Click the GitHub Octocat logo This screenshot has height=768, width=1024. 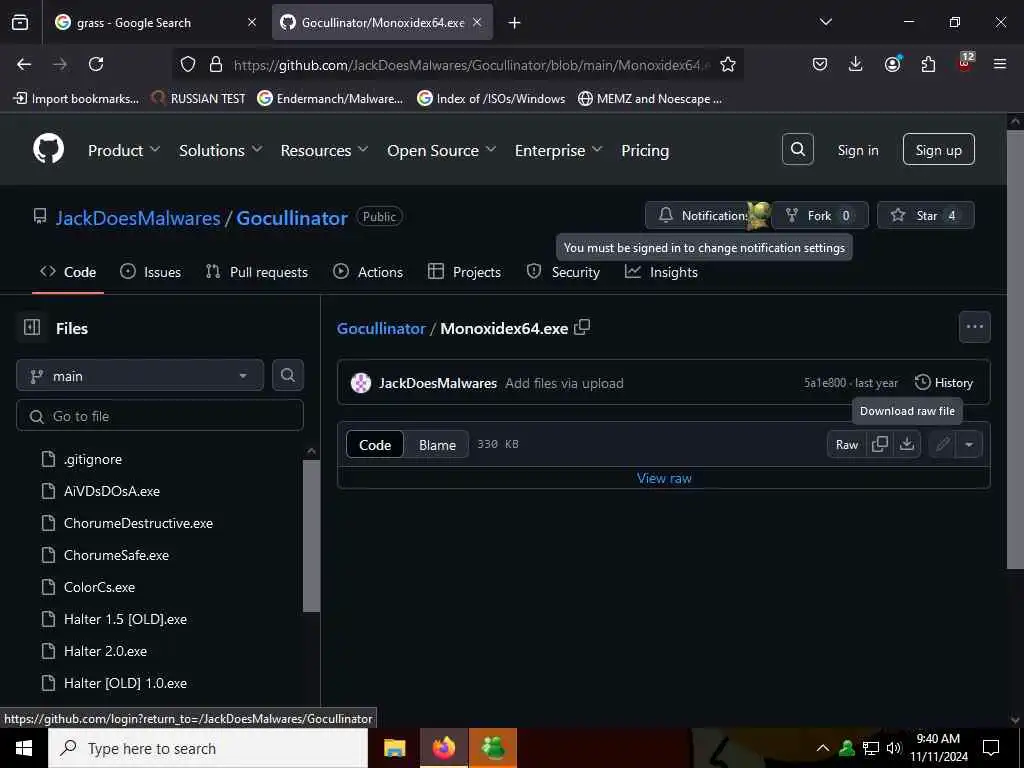(x=48, y=150)
